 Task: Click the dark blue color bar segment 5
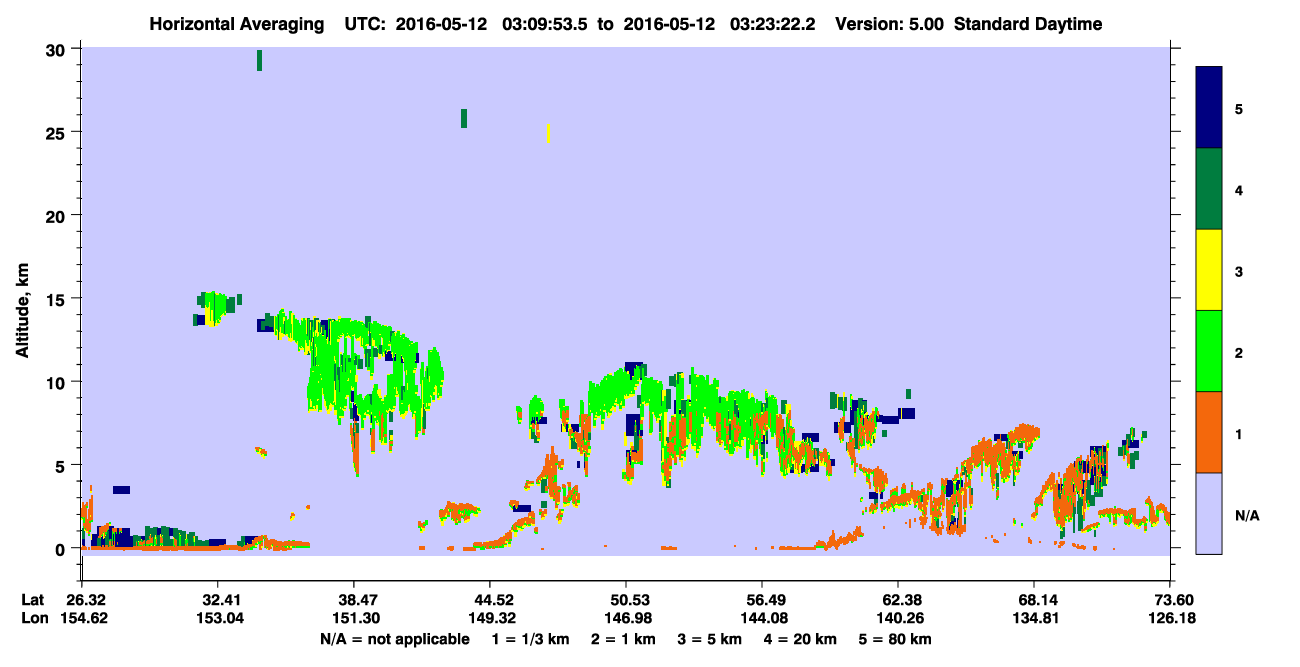(1209, 107)
